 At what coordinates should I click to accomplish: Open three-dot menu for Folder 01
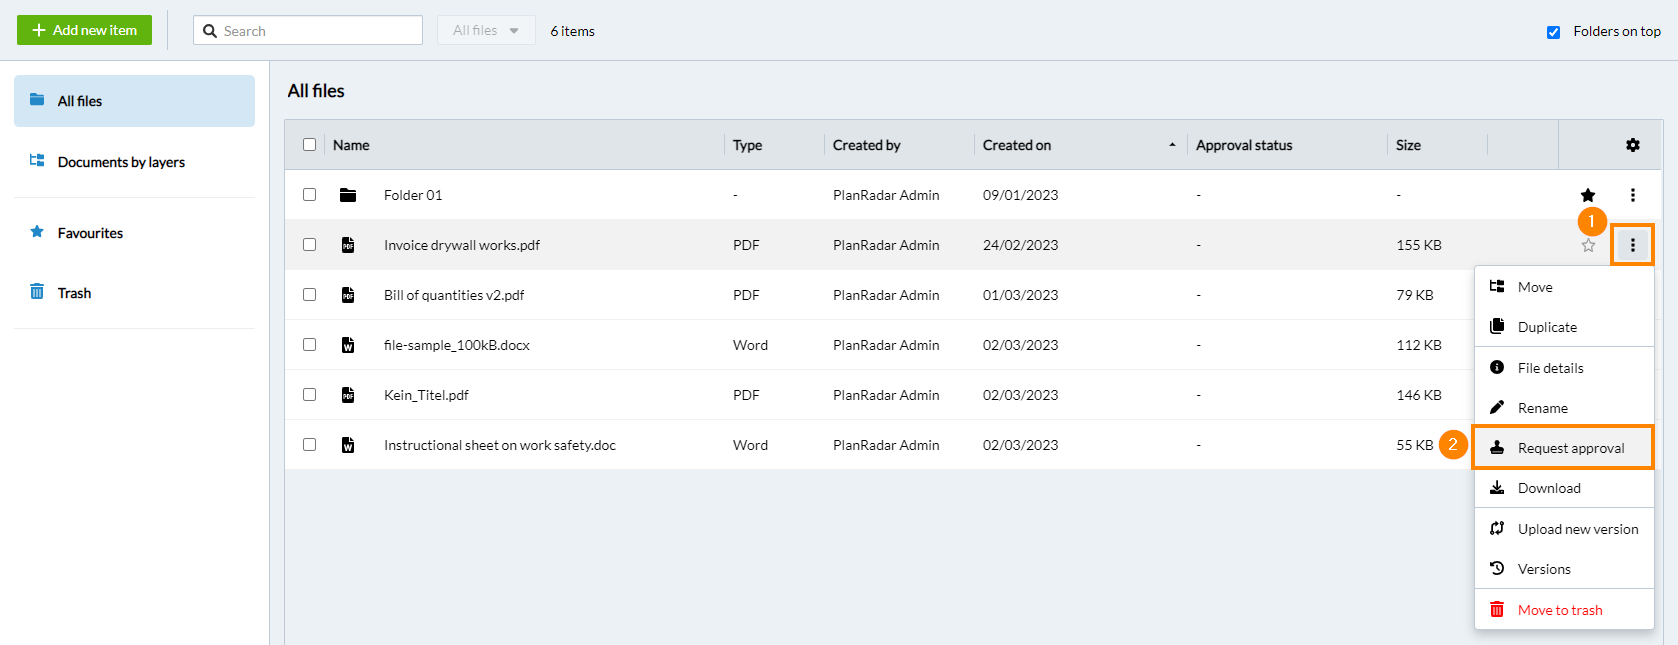click(1632, 195)
